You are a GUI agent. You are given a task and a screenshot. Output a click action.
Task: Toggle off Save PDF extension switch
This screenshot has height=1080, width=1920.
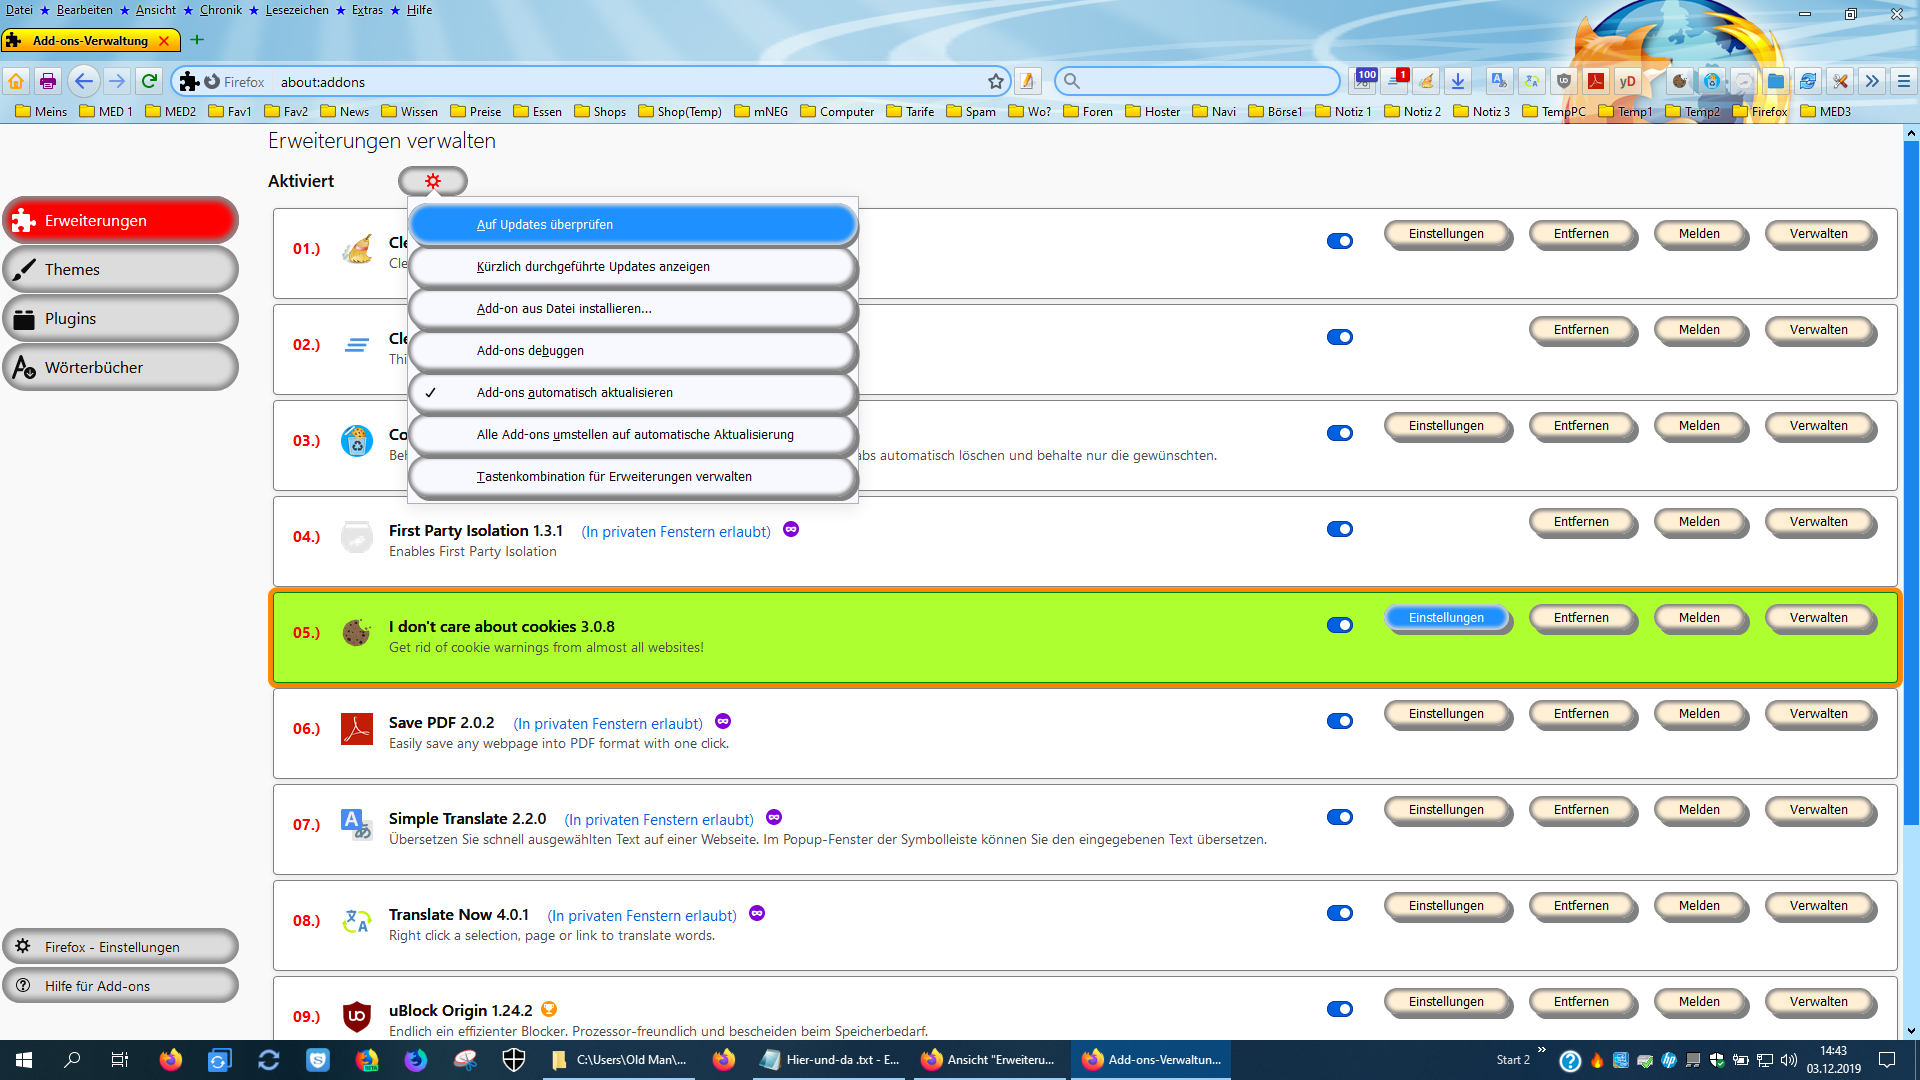click(1339, 721)
